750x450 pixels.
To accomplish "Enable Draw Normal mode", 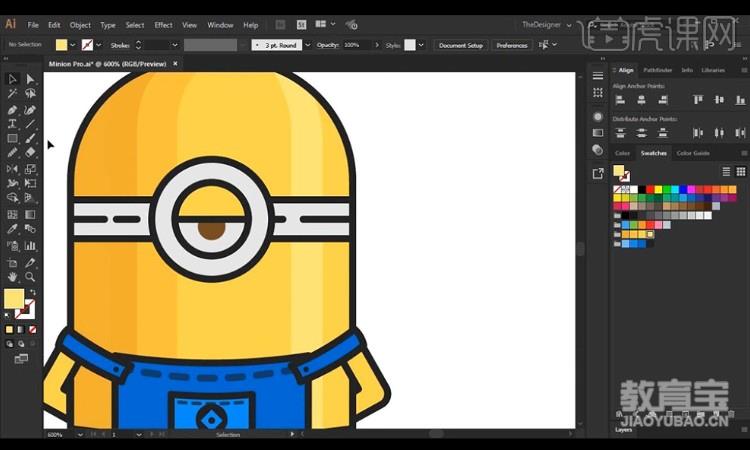I will [9, 344].
